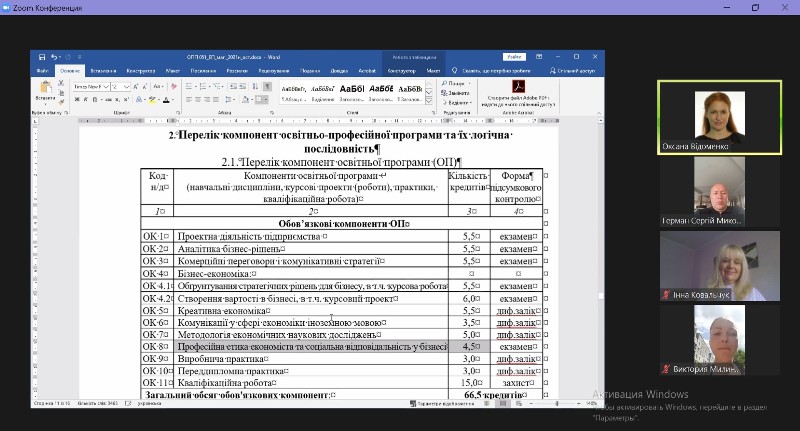The width and height of the screenshot is (800, 431).
Task: Apply the Heading style АаБбІ
Action: [x=352, y=92]
